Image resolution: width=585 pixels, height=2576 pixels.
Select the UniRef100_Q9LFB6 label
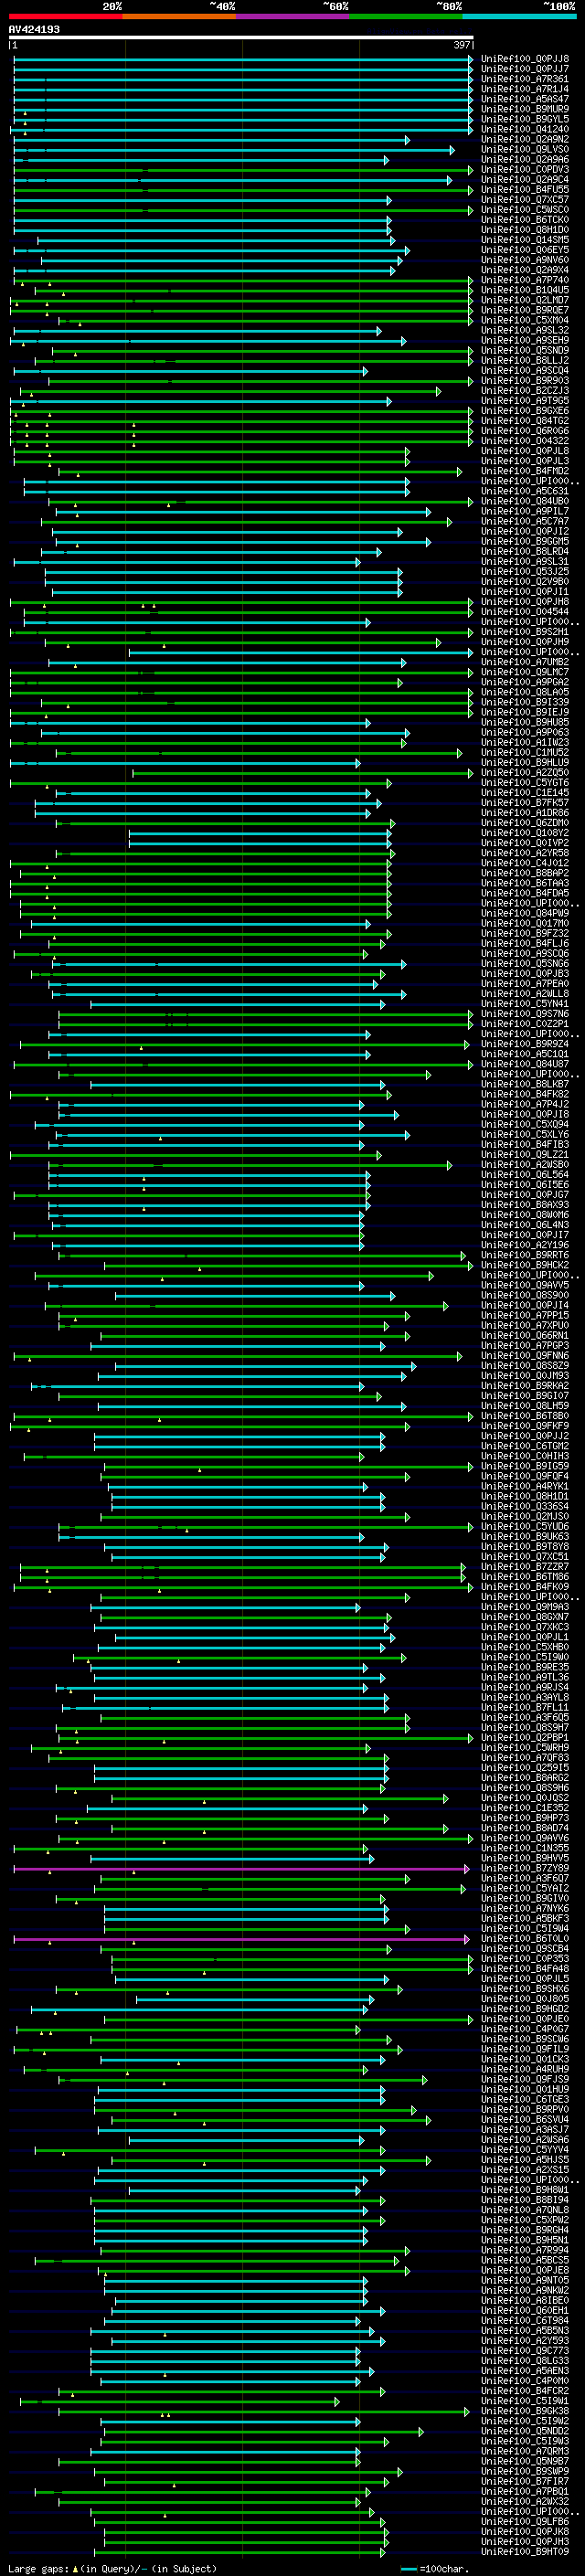(x=525, y=2522)
